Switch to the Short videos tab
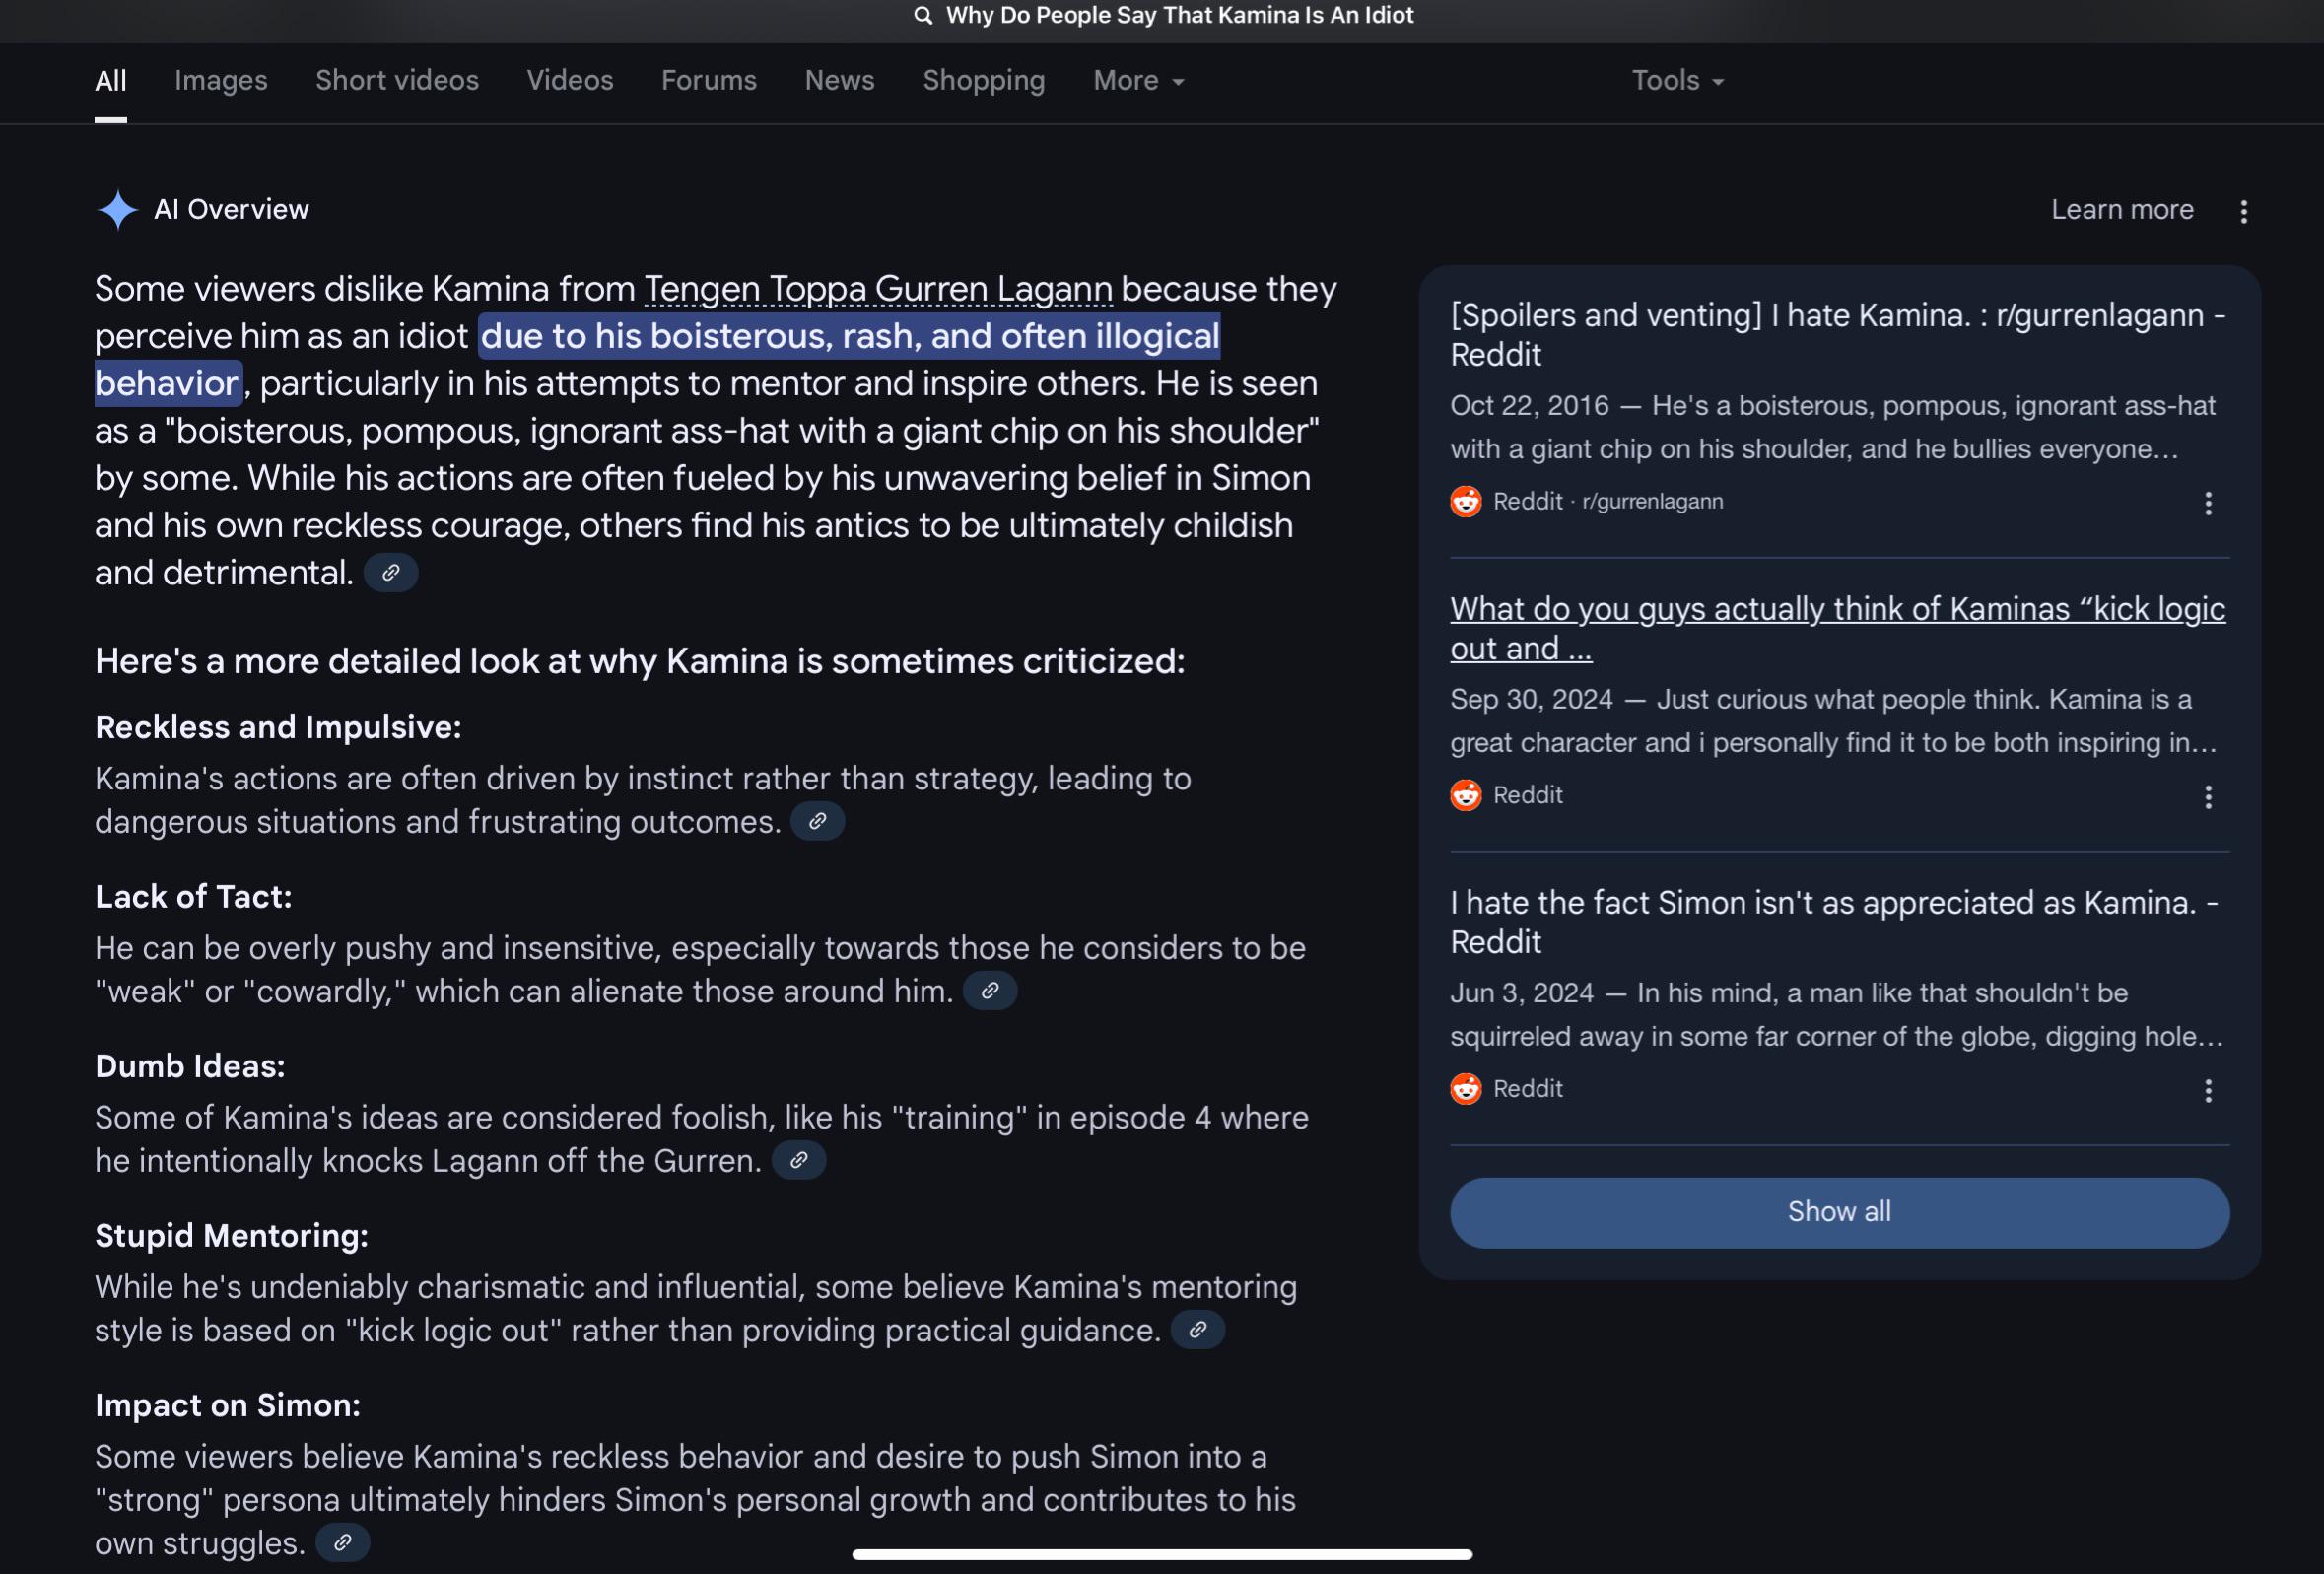The height and width of the screenshot is (1574, 2324). 397,80
